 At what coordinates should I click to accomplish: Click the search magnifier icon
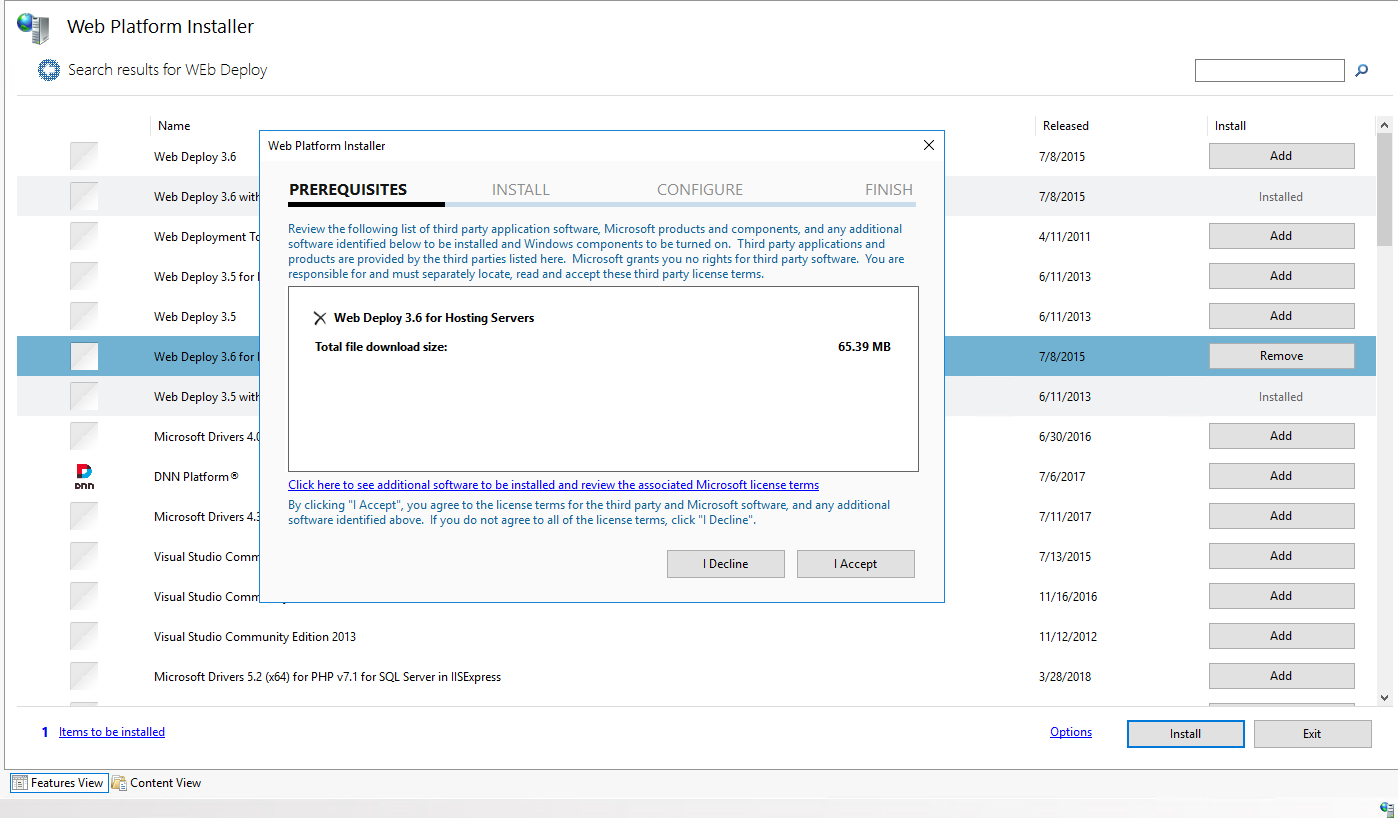click(1361, 71)
